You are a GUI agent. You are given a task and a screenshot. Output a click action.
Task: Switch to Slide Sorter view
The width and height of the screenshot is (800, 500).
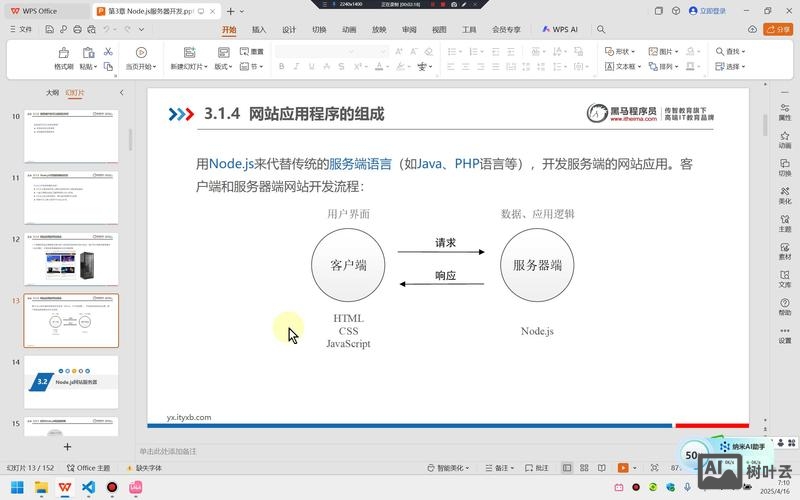pyautogui.click(x=585, y=468)
